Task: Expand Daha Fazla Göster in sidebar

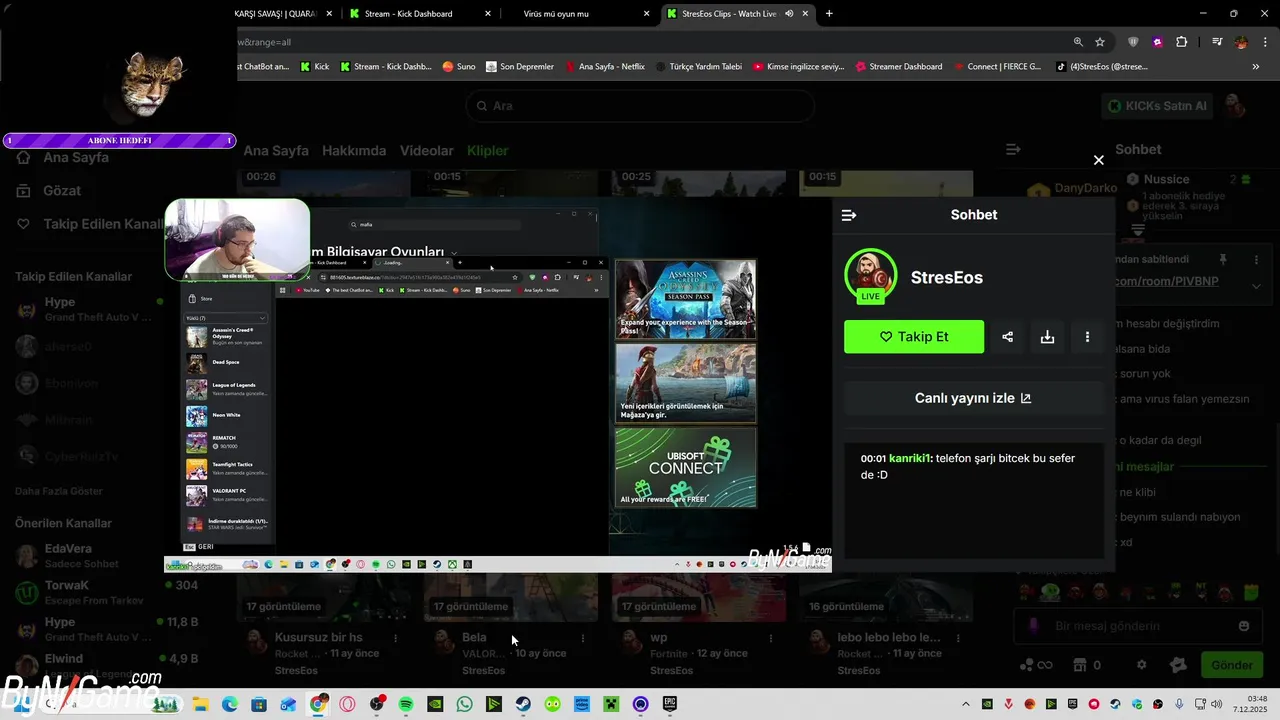Action: 59,491
